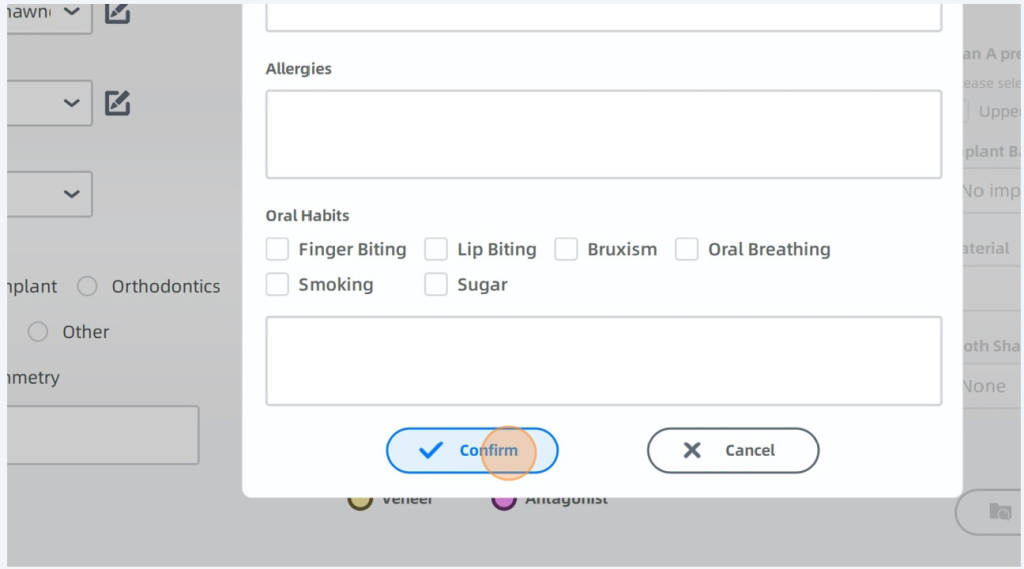Click the second edit pencil icon
Image resolution: width=1024 pixels, height=569 pixels.
[x=118, y=103]
